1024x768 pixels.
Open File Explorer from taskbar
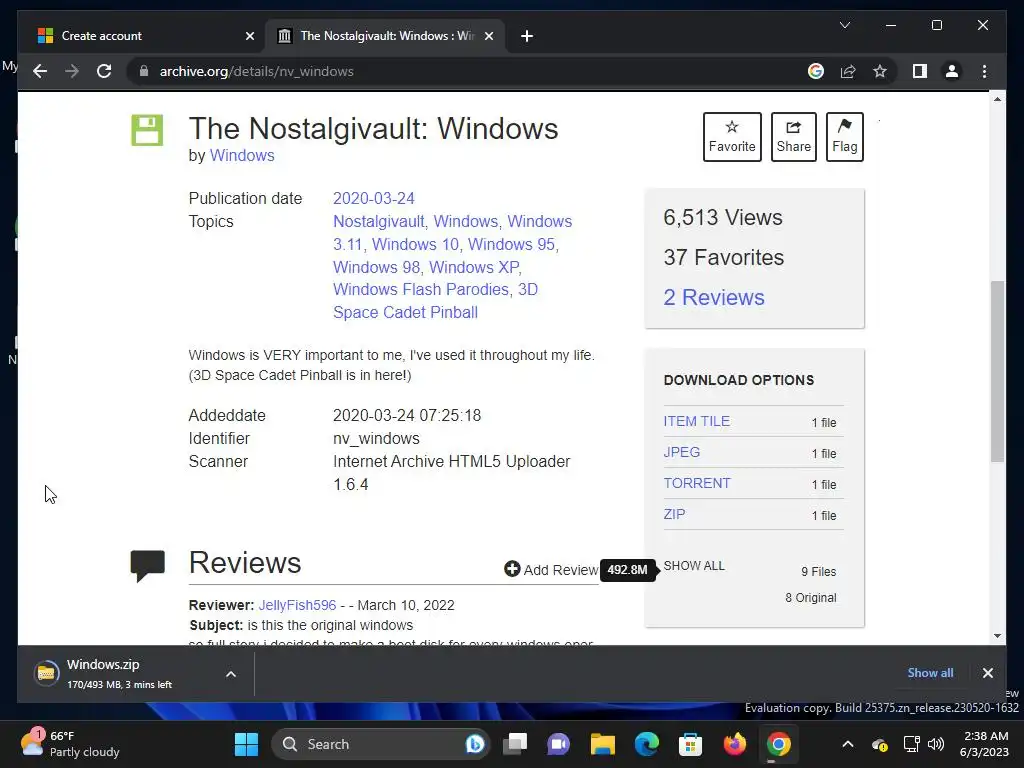point(602,744)
